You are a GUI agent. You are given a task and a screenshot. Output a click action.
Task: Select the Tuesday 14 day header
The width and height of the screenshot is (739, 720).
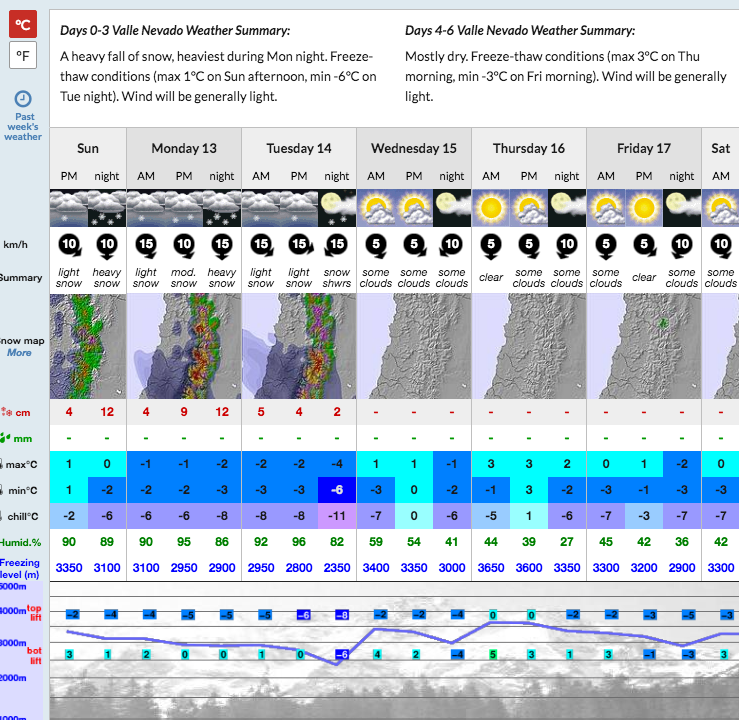pos(299,148)
